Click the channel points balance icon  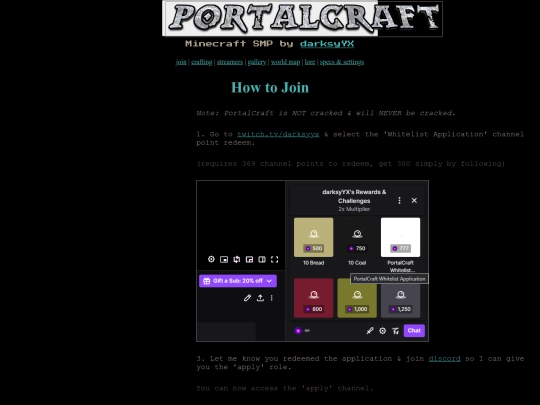298,331
